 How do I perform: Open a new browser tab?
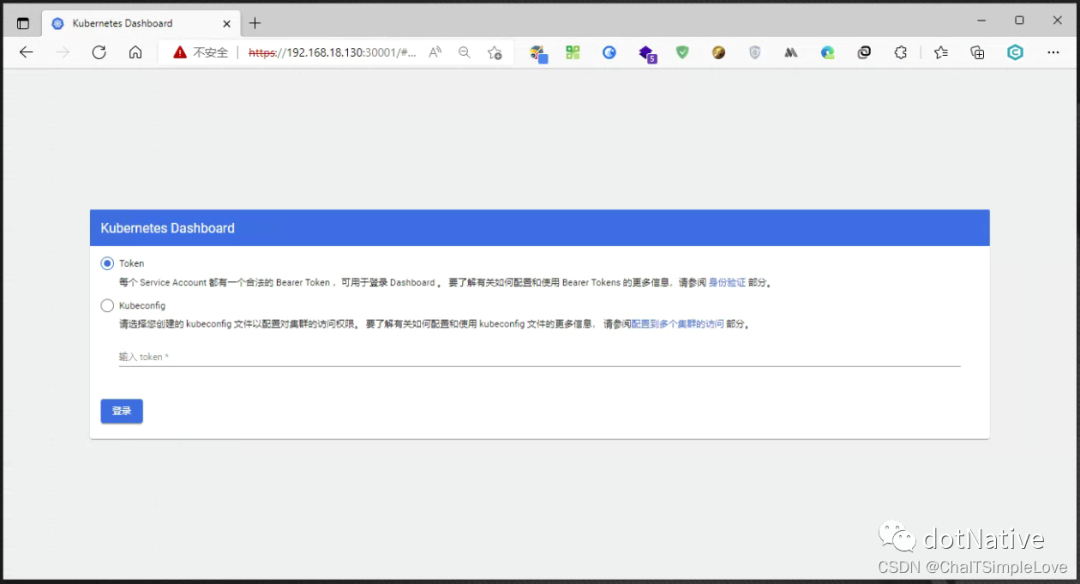254,22
